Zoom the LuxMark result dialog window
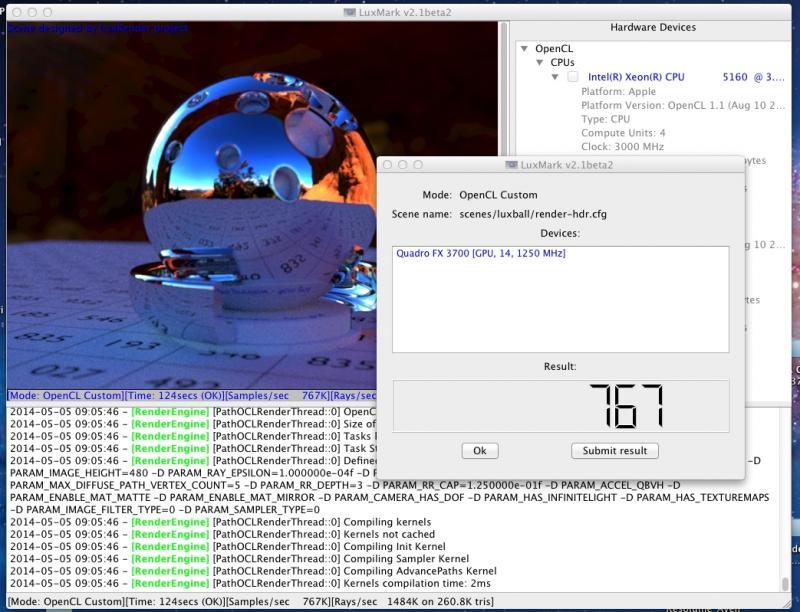The width and height of the screenshot is (800, 612). (x=418, y=164)
